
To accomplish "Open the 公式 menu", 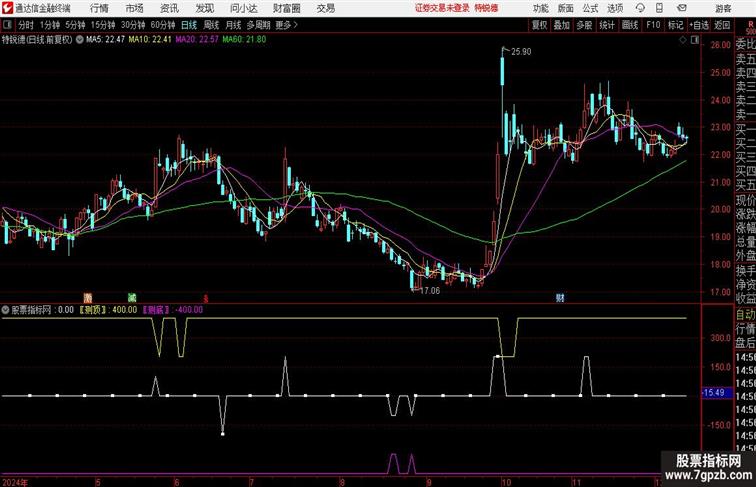I will point(590,8).
